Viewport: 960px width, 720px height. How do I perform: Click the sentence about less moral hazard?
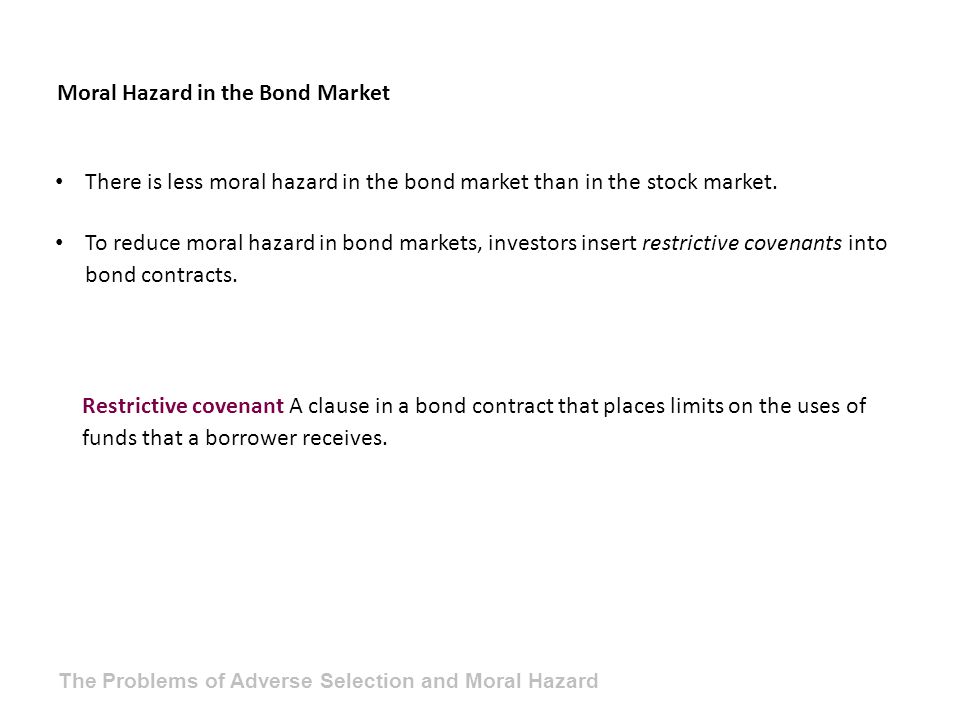431,182
